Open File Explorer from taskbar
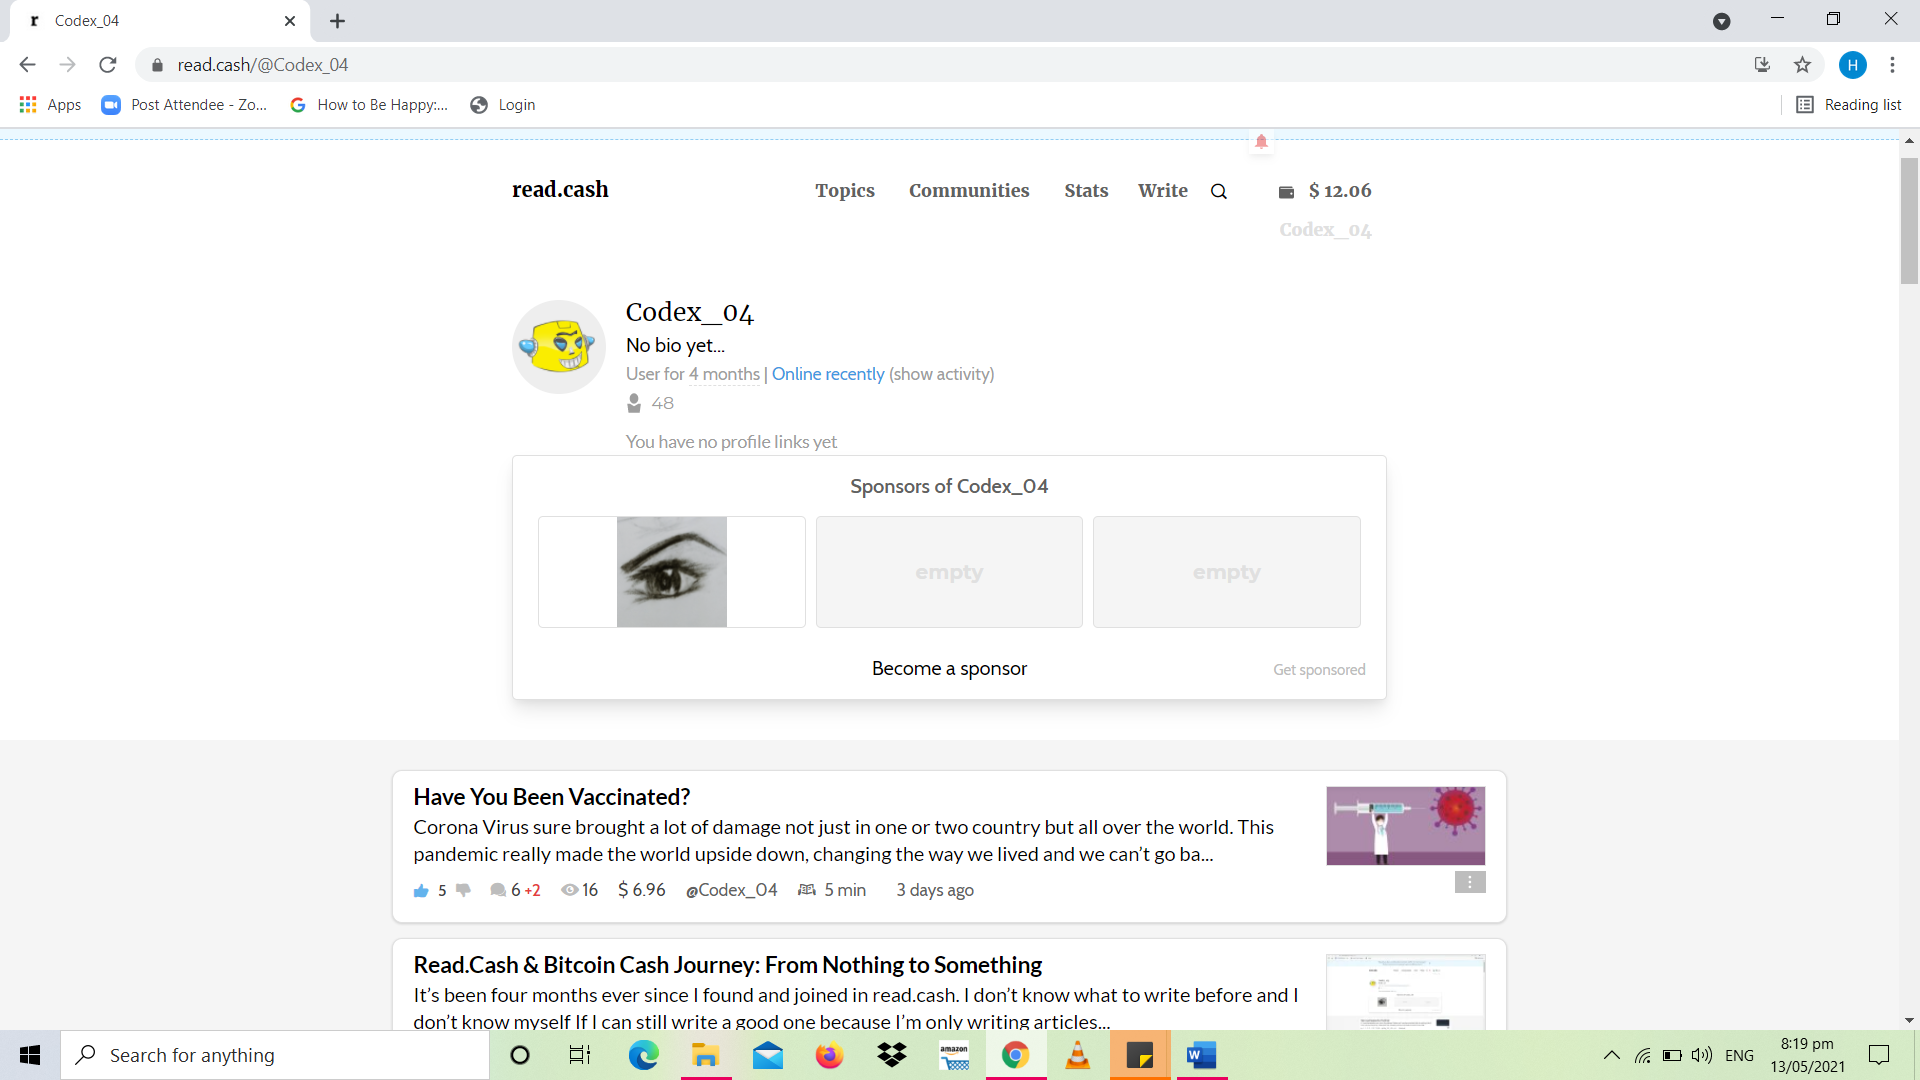1920x1080 pixels. click(x=705, y=1055)
